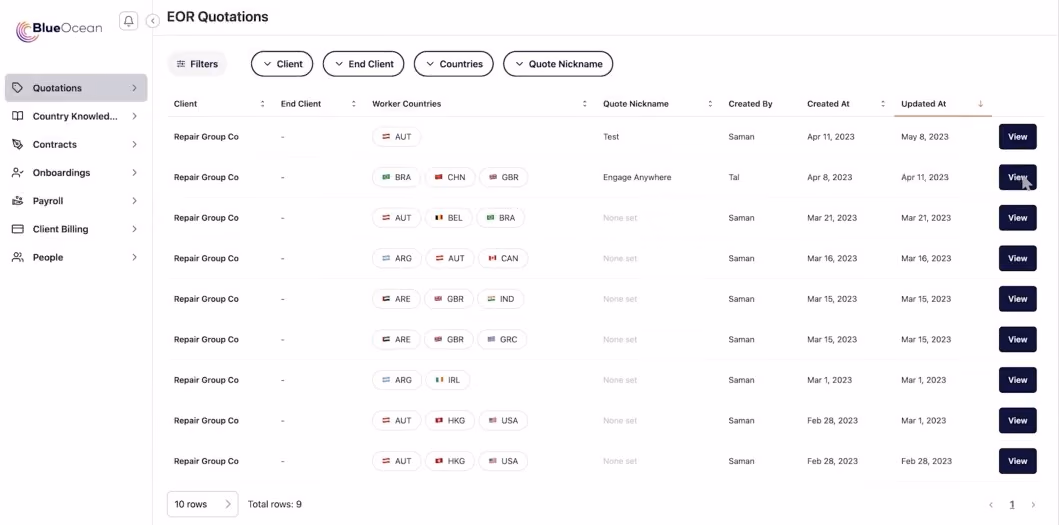Screen dimensions: 1059x525
Task: Click the IRL country chip
Action: pos(448,380)
